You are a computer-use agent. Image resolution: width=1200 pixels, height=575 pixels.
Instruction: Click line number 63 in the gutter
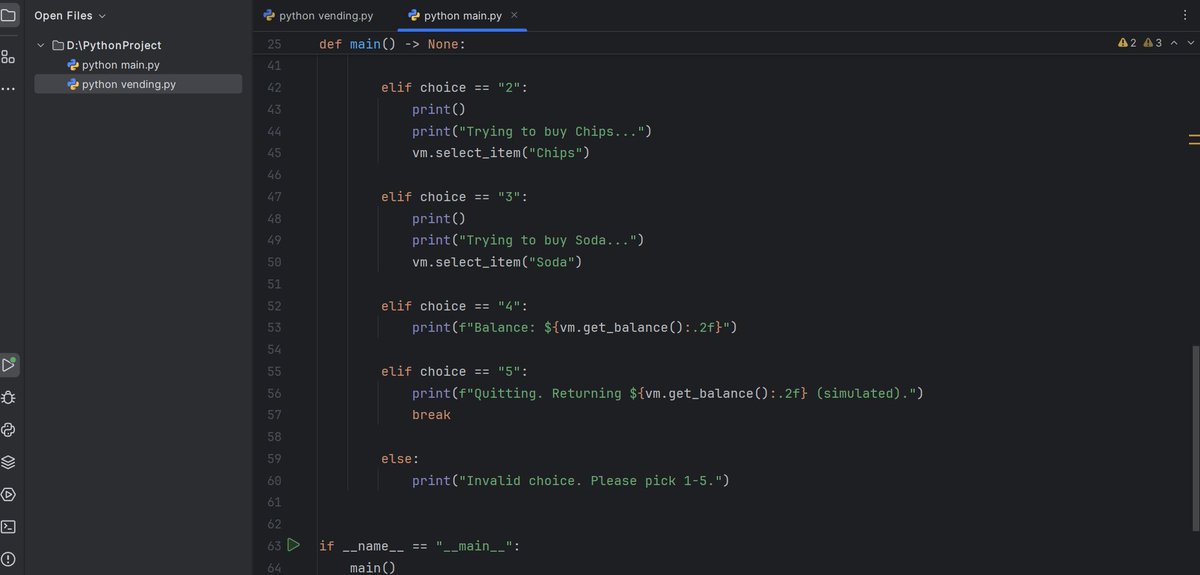click(275, 546)
